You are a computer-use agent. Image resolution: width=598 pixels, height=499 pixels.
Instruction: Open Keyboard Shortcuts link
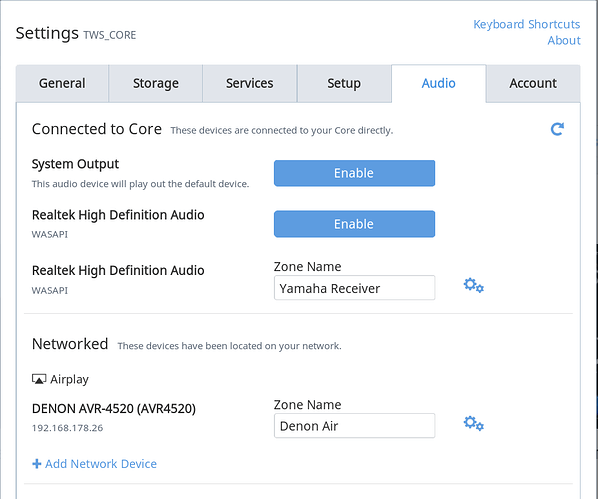(526, 24)
